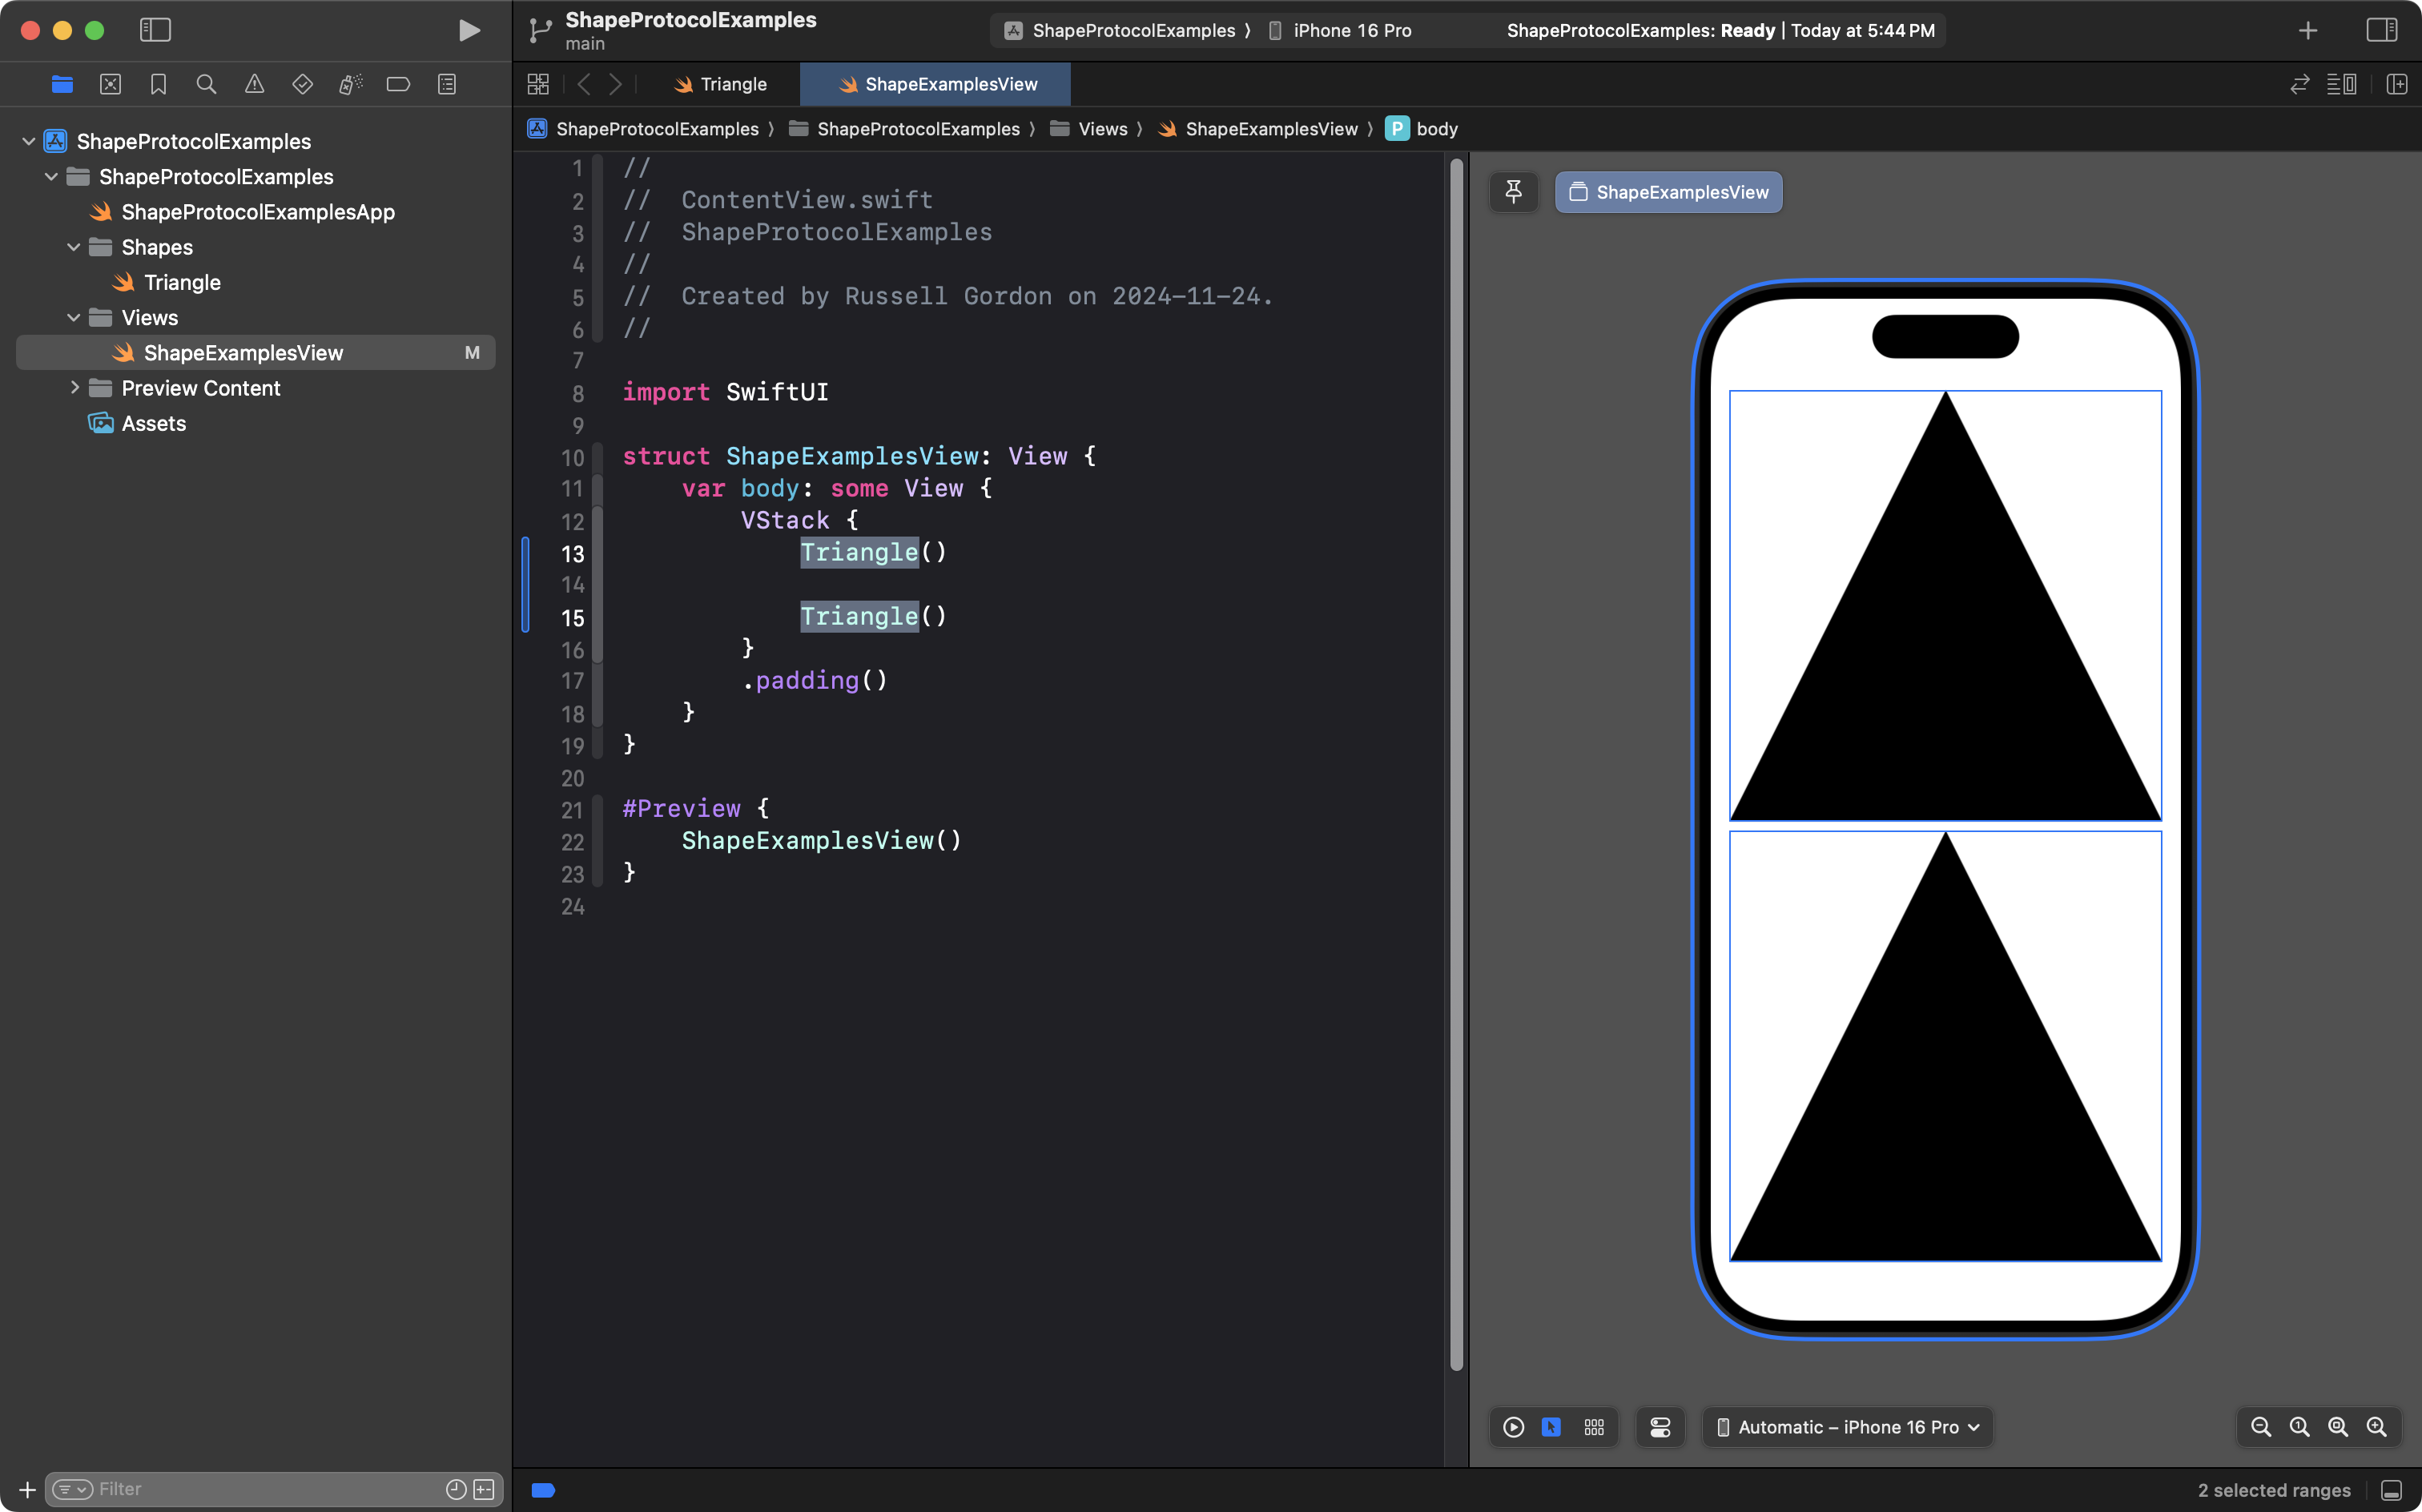Collapse the Shapes folder
The height and width of the screenshot is (1512, 2422).
pyautogui.click(x=74, y=247)
